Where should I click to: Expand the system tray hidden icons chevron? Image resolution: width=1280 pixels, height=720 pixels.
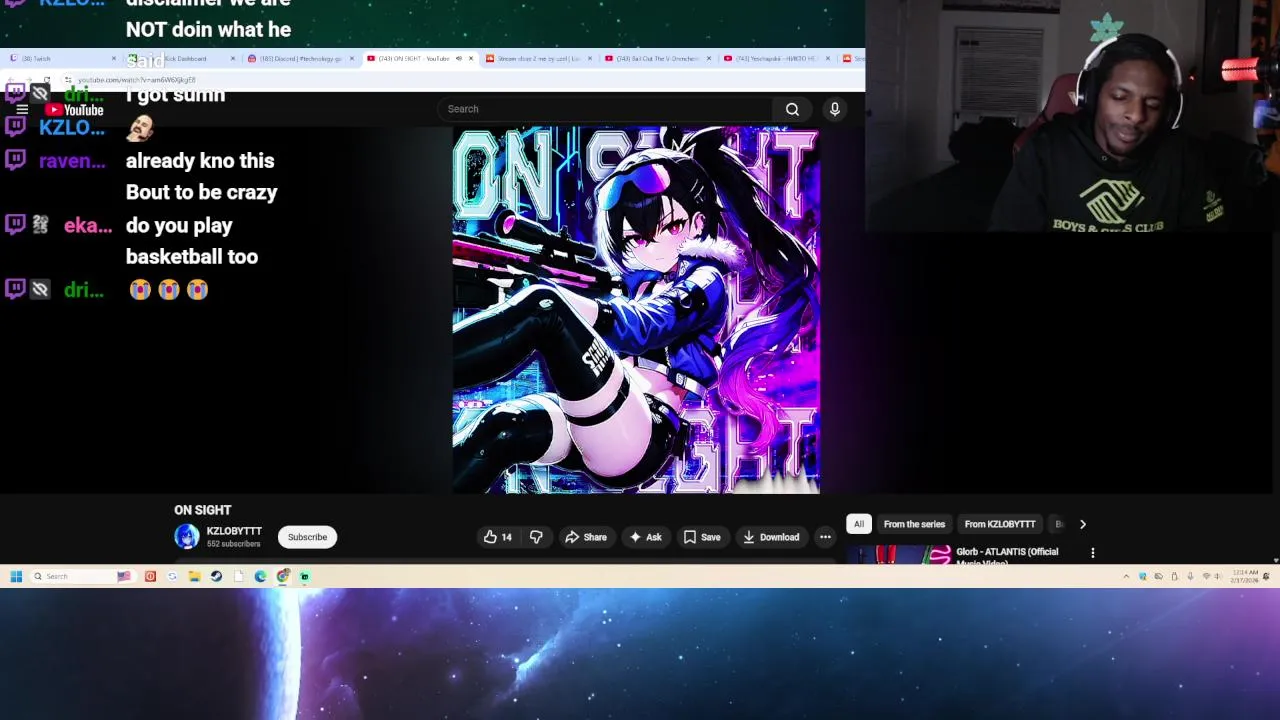[x=1126, y=577]
